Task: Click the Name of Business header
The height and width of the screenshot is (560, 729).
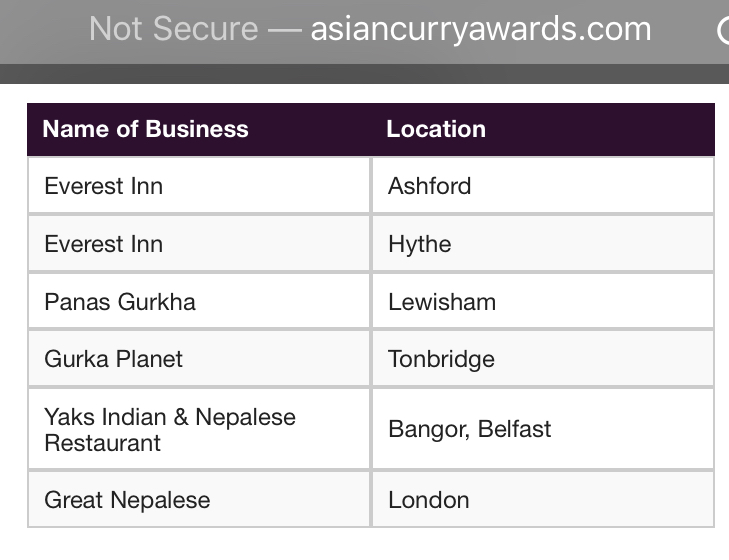Action: pyautogui.click(x=146, y=129)
